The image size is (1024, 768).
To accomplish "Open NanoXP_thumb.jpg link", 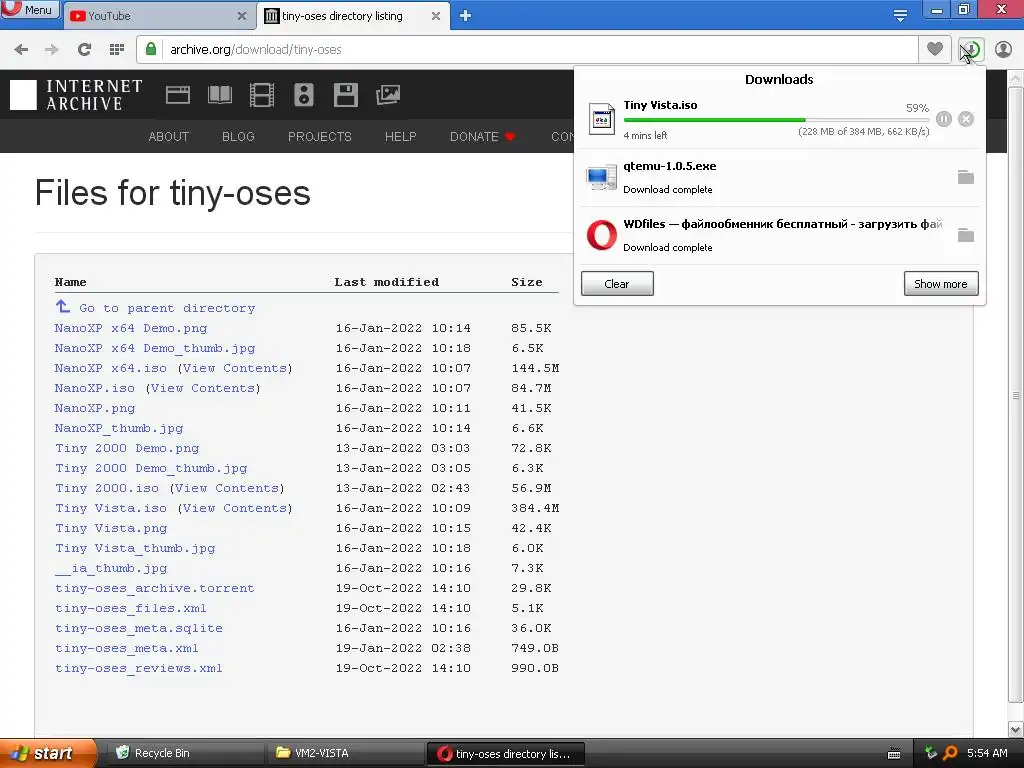I will (x=119, y=428).
